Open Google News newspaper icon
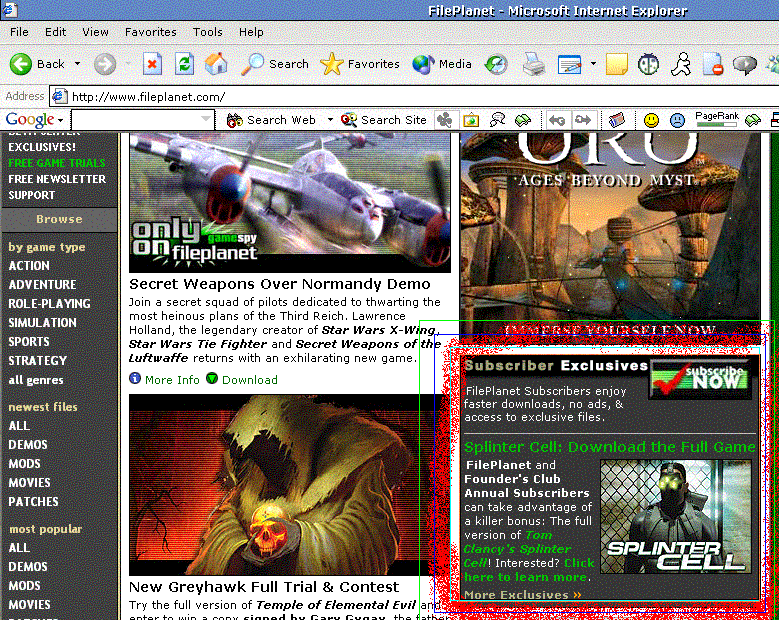The image size is (779, 620). tap(617, 120)
